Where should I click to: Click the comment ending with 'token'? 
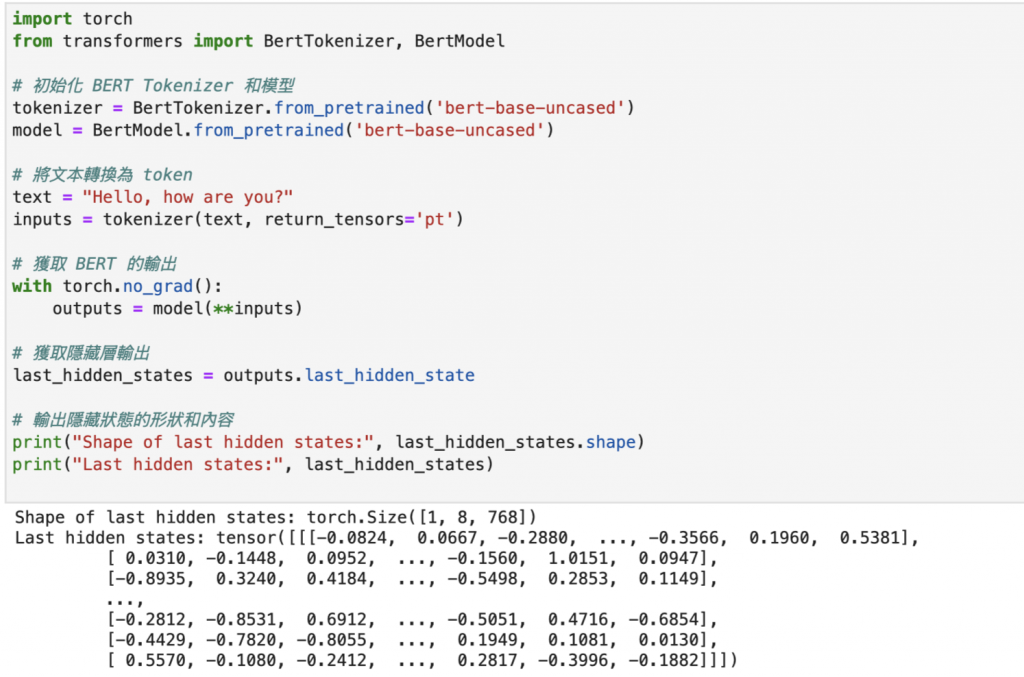[x=103, y=174]
